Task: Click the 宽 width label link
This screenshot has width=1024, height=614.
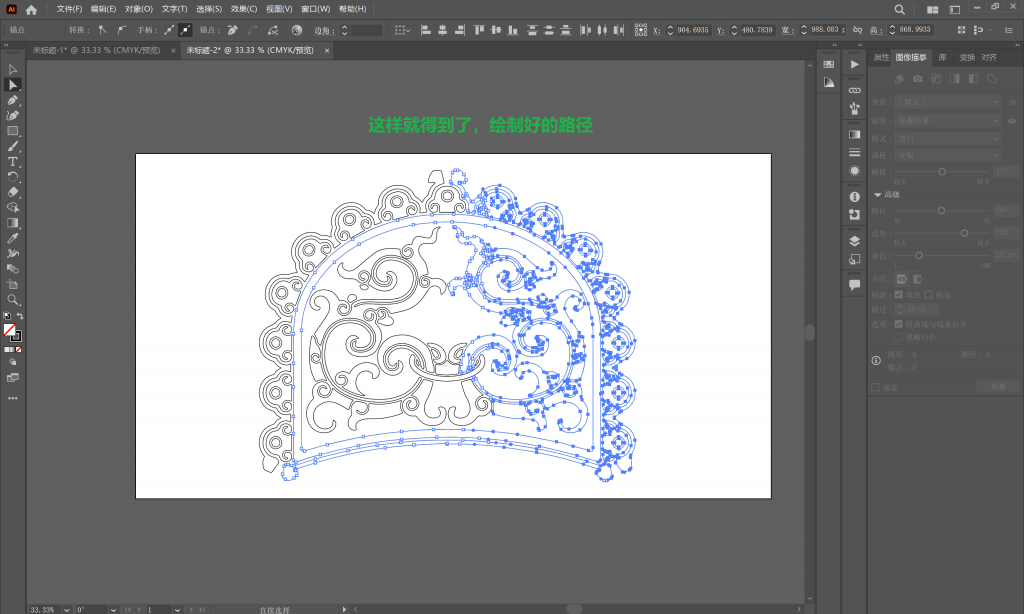Action: click(788, 30)
